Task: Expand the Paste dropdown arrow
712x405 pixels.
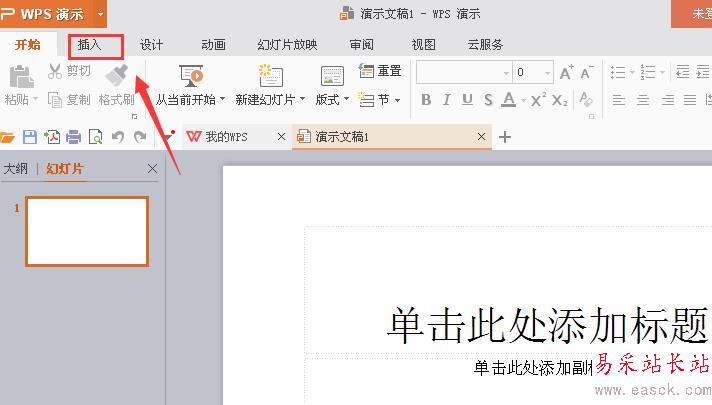Action: click(x=35, y=99)
